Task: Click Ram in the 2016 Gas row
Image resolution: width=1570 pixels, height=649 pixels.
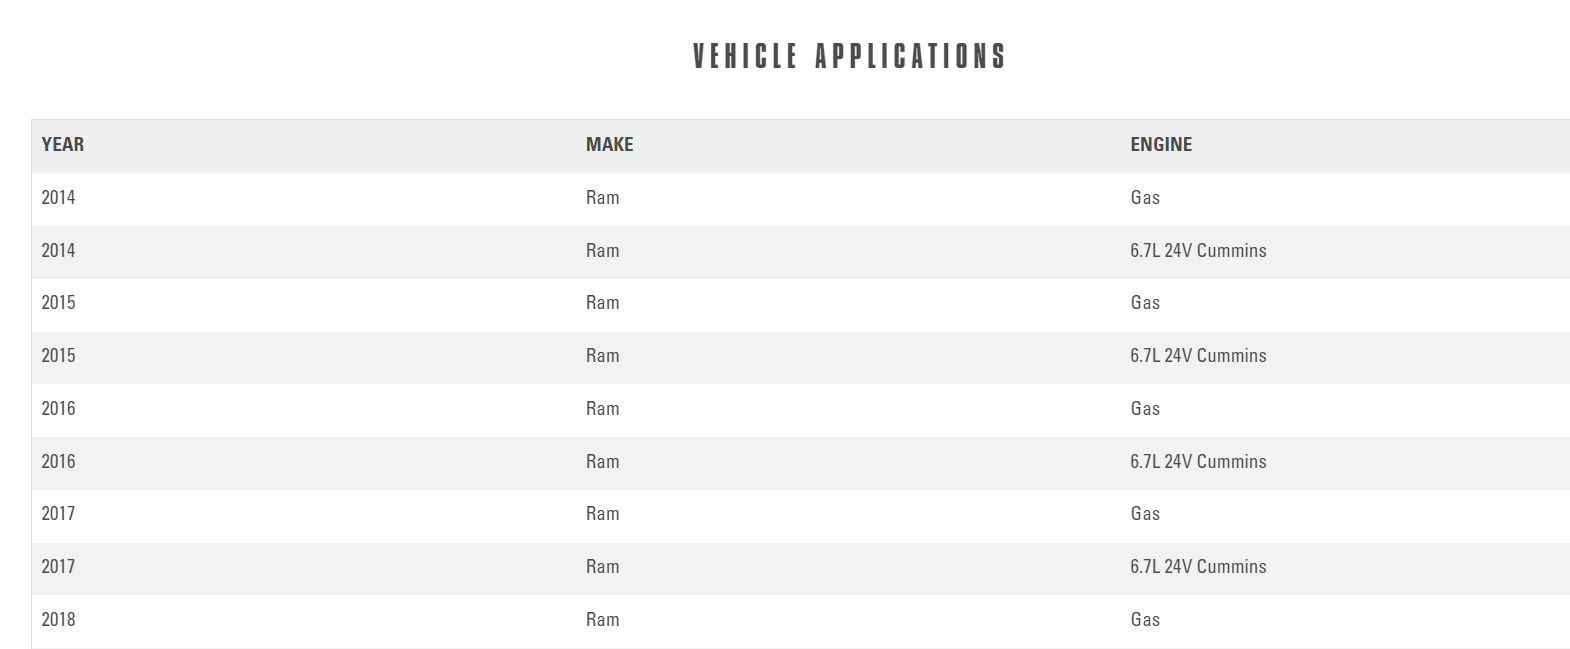Action: (x=602, y=409)
